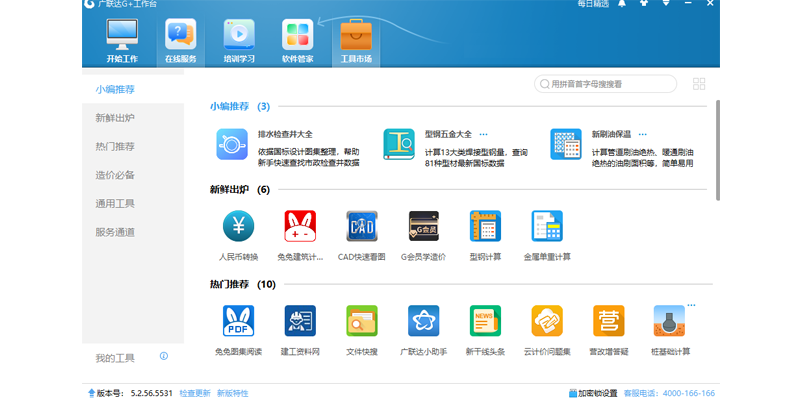Open the 人民币转换 yen icon
800x400 pixels.
tap(238, 226)
